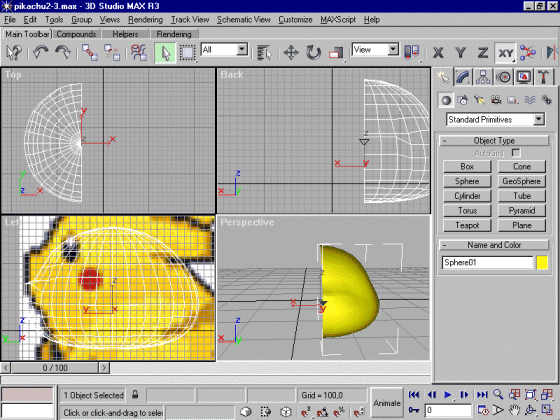Select the Select and Move tool
560x420 pixels.
coord(291,52)
